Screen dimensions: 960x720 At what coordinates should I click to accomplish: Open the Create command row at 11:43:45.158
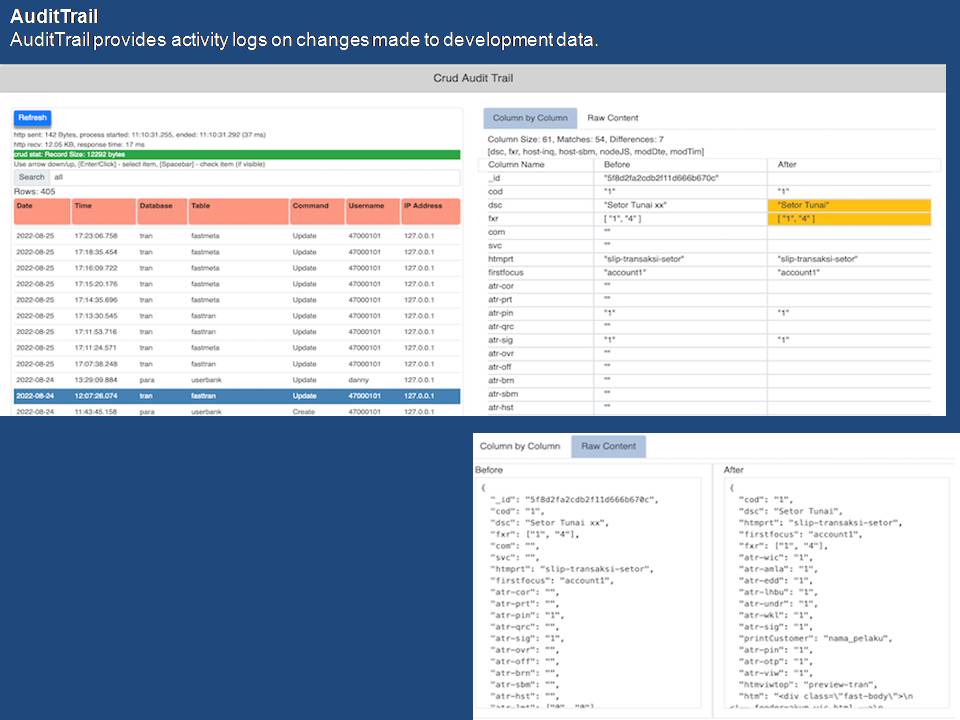[237, 411]
